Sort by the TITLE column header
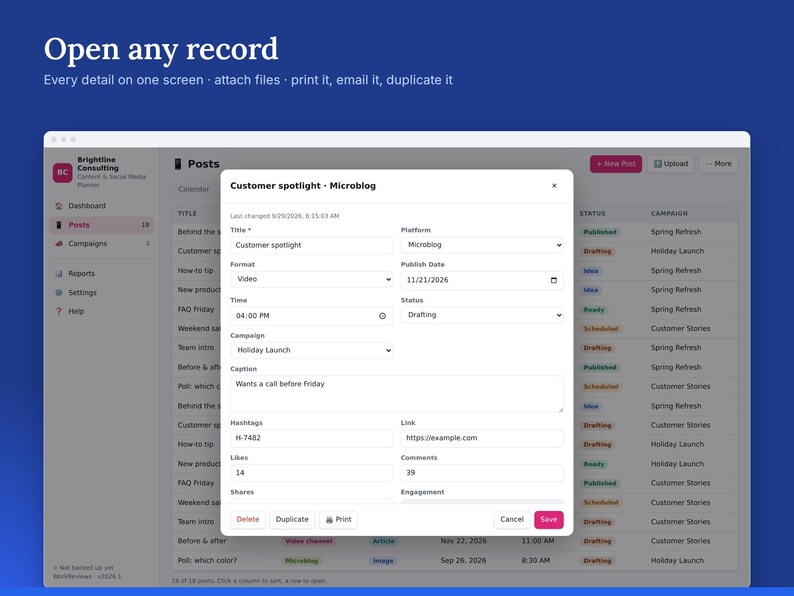794x596 pixels. pos(187,214)
